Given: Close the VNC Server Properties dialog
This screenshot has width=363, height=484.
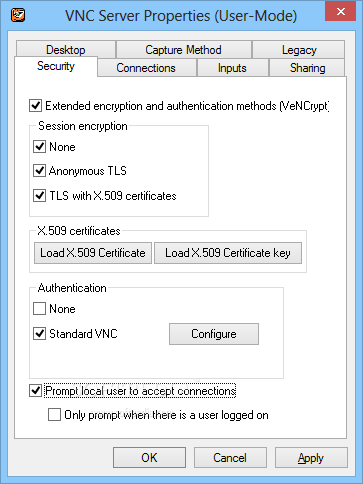Looking at the screenshot, I should [340, 12].
